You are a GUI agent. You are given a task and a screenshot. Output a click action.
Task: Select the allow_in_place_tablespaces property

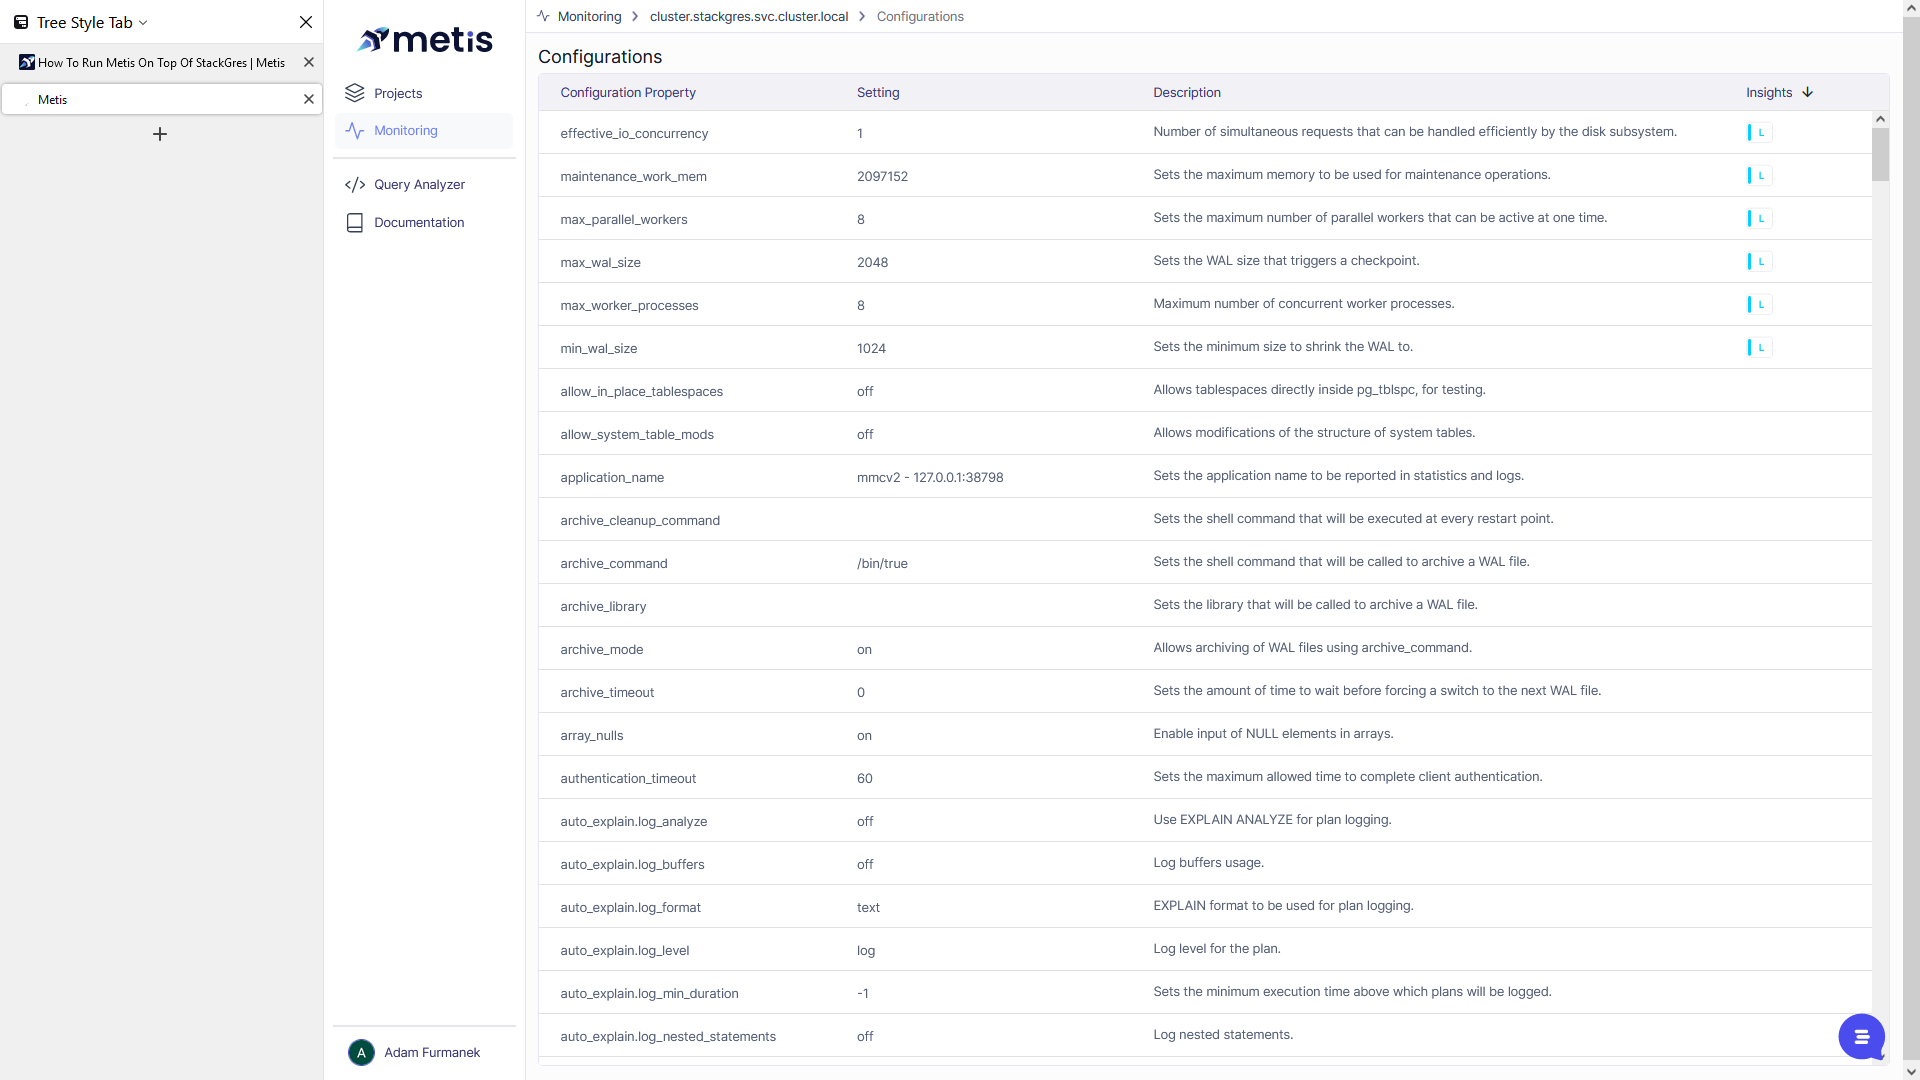(641, 391)
